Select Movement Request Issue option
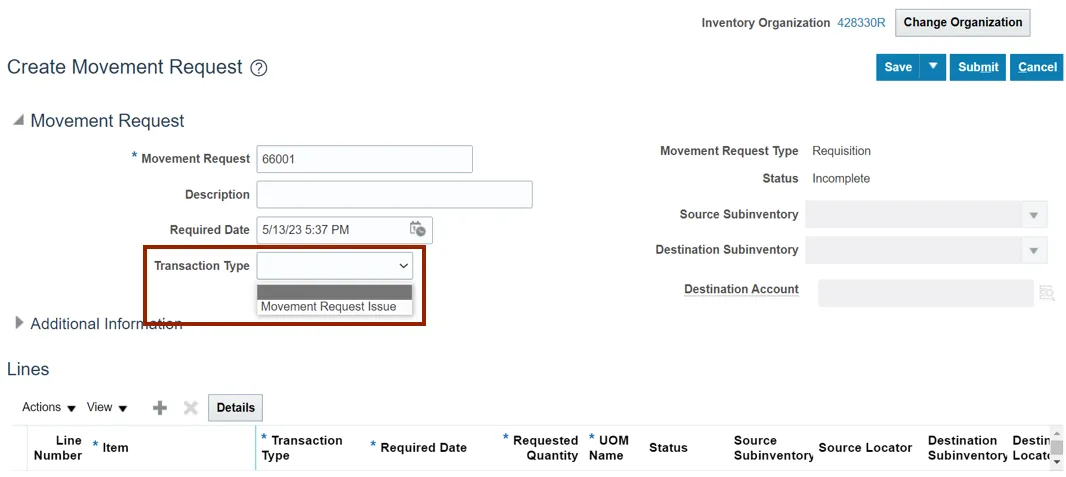This screenshot has height=477, width=1066. pyautogui.click(x=328, y=307)
